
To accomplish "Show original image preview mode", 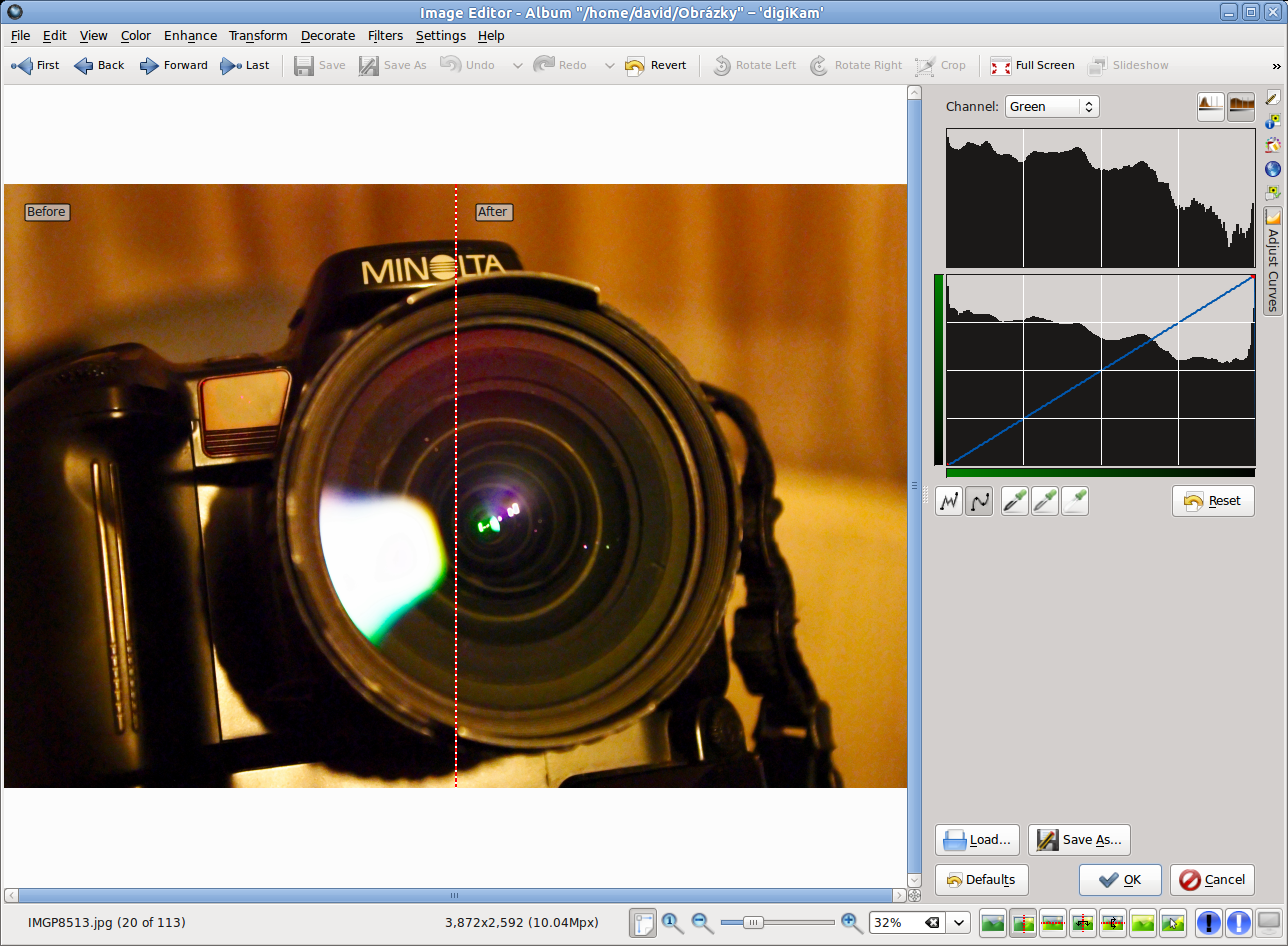I will [x=993, y=922].
